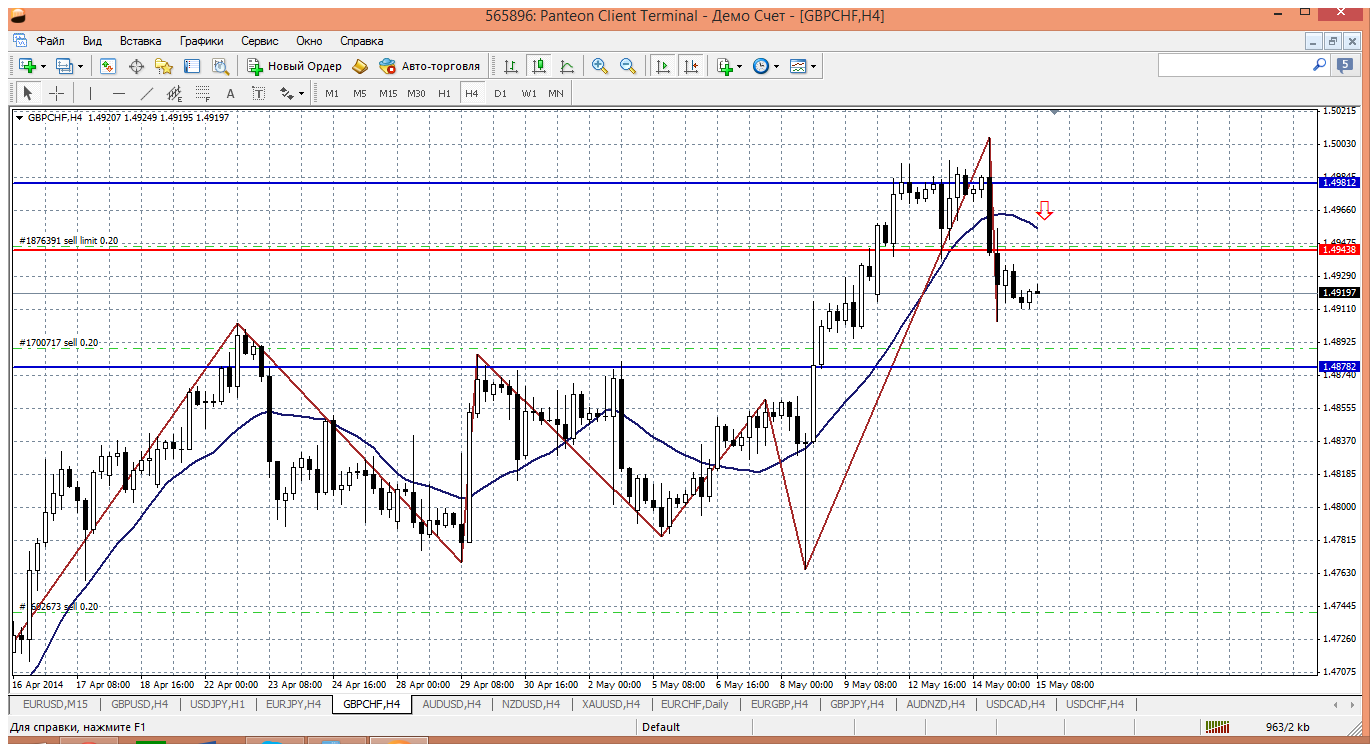Click the Zoom Out magnifier icon
This screenshot has width=1370, height=744.
pos(628,66)
